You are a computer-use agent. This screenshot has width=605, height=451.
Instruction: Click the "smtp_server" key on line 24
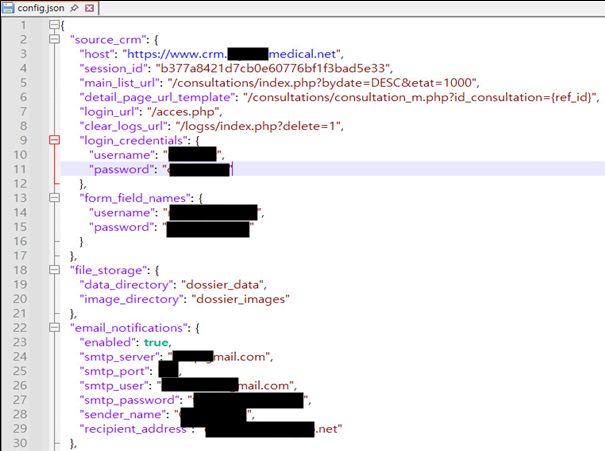click(x=120, y=357)
